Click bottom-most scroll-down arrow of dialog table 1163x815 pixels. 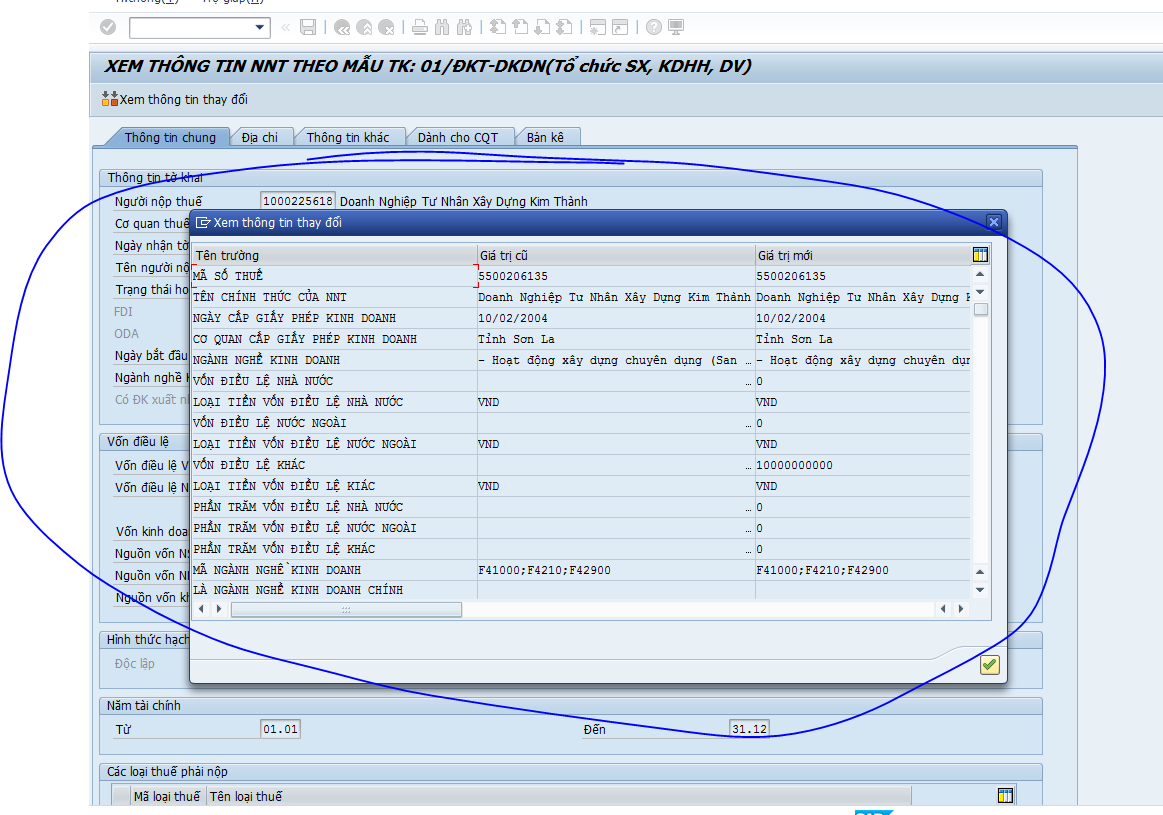click(x=980, y=590)
